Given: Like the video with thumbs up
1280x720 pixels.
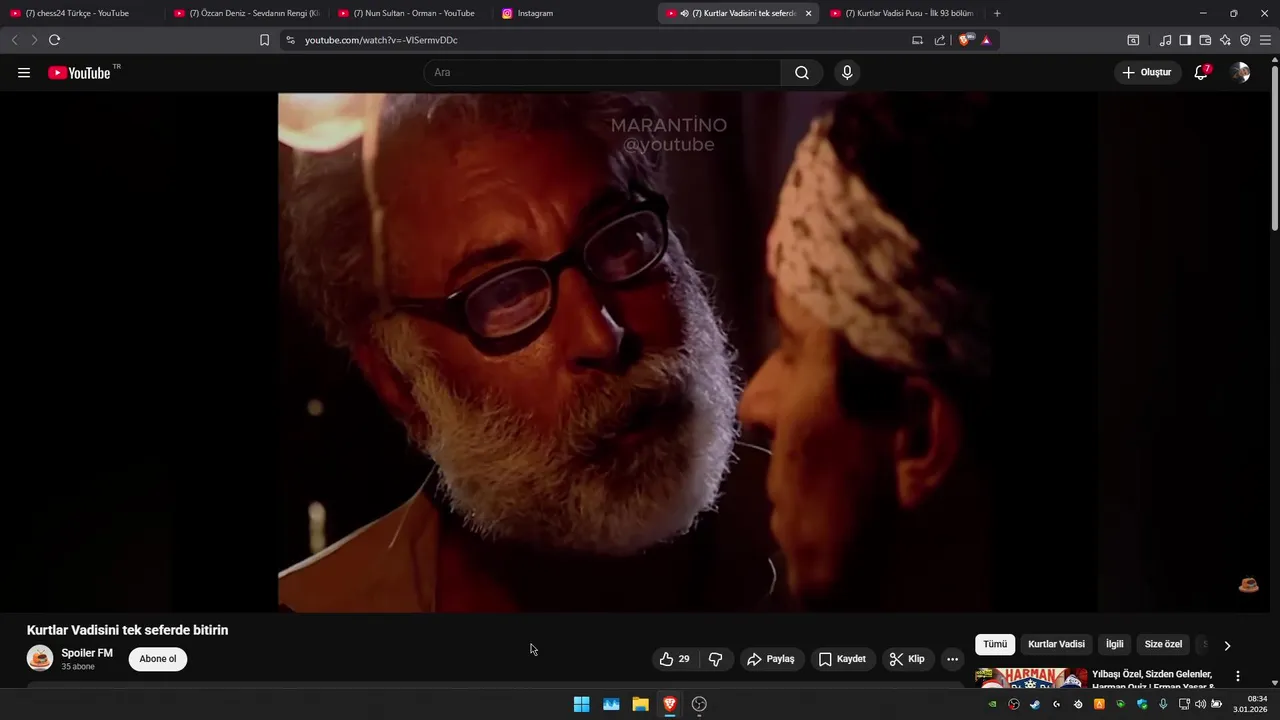Looking at the screenshot, I should coord(674,659).
